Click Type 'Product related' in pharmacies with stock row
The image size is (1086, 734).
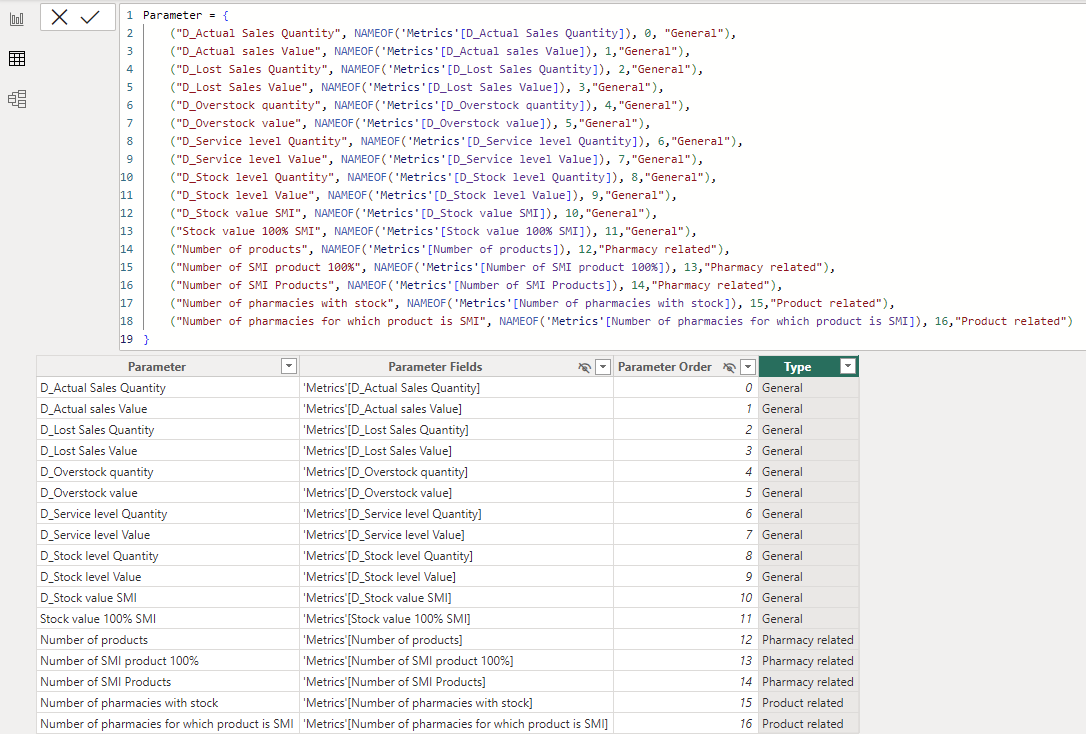pyautogui.click(x=808, y=703)
